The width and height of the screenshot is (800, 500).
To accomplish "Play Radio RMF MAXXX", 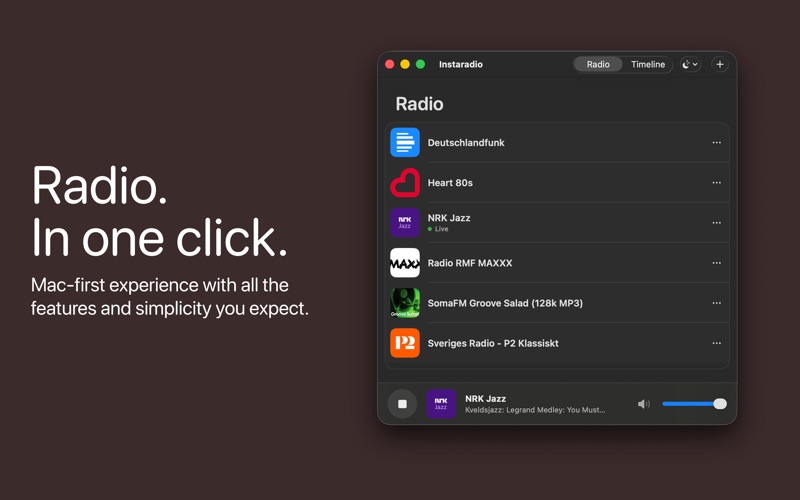I will (x=557, y=263).
